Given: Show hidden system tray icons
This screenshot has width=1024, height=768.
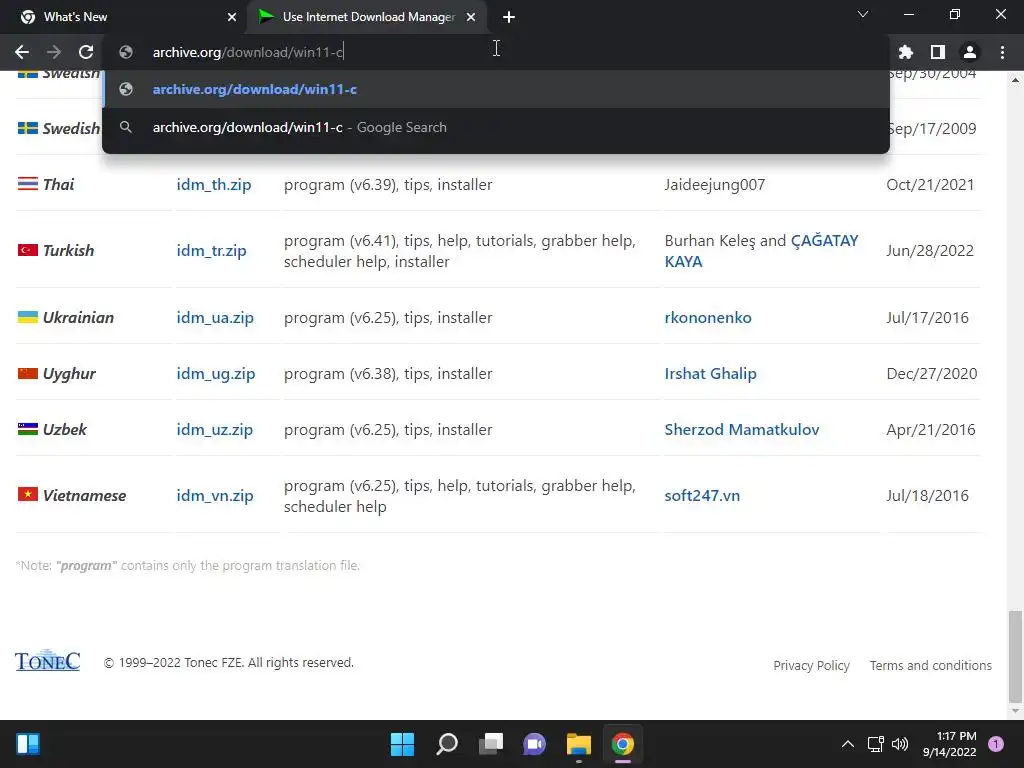Looking at the screenshot, I should [x=848, y=744].
